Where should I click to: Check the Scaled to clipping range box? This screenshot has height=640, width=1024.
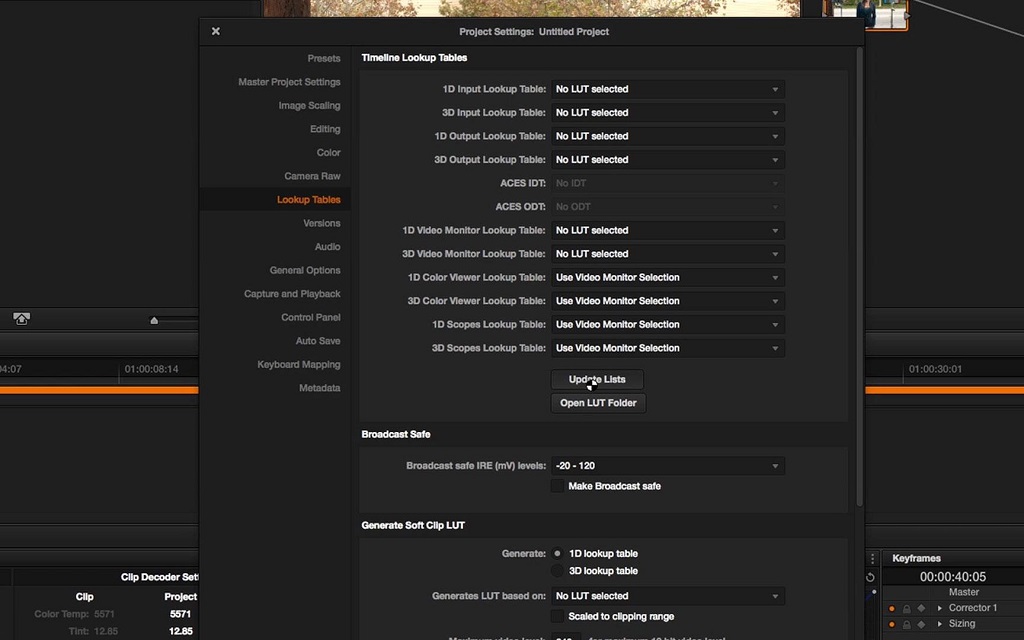(x=557, y=616)
